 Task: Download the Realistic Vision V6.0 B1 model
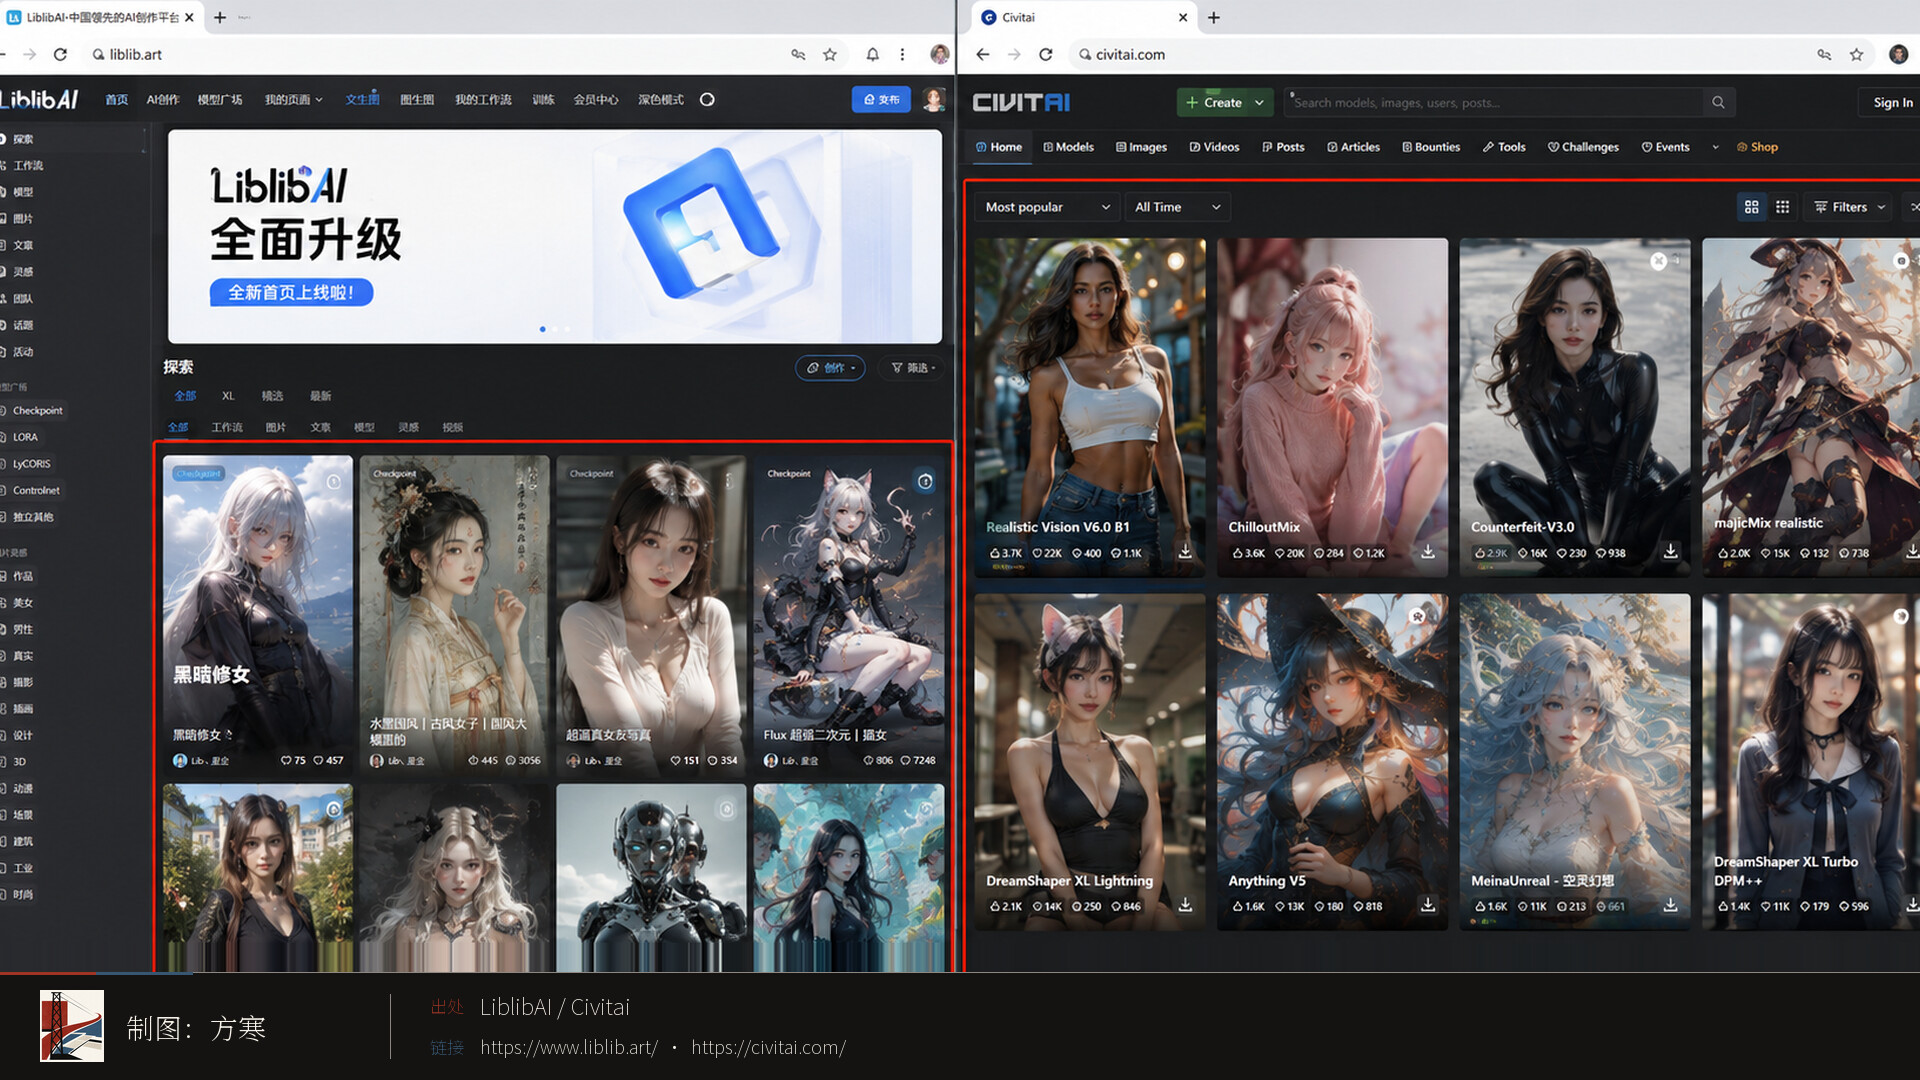click(1185, 552)
